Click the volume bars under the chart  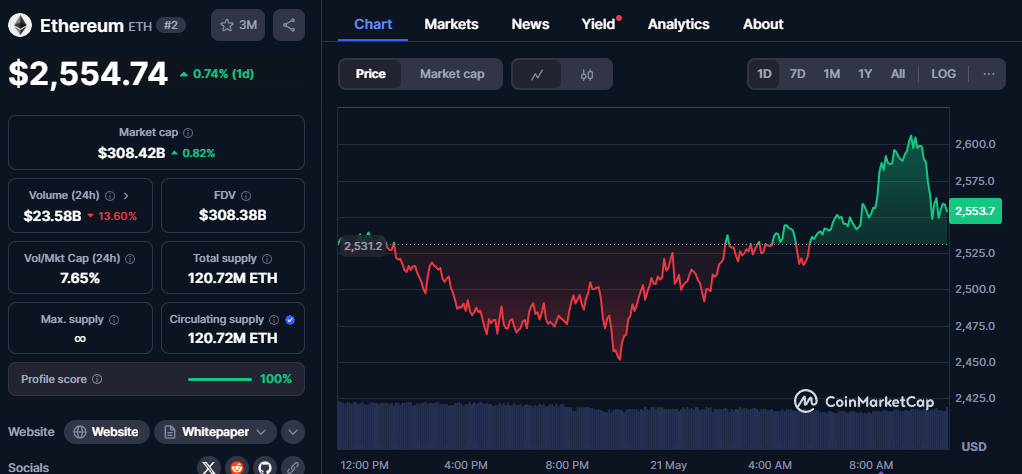point(643,425)
